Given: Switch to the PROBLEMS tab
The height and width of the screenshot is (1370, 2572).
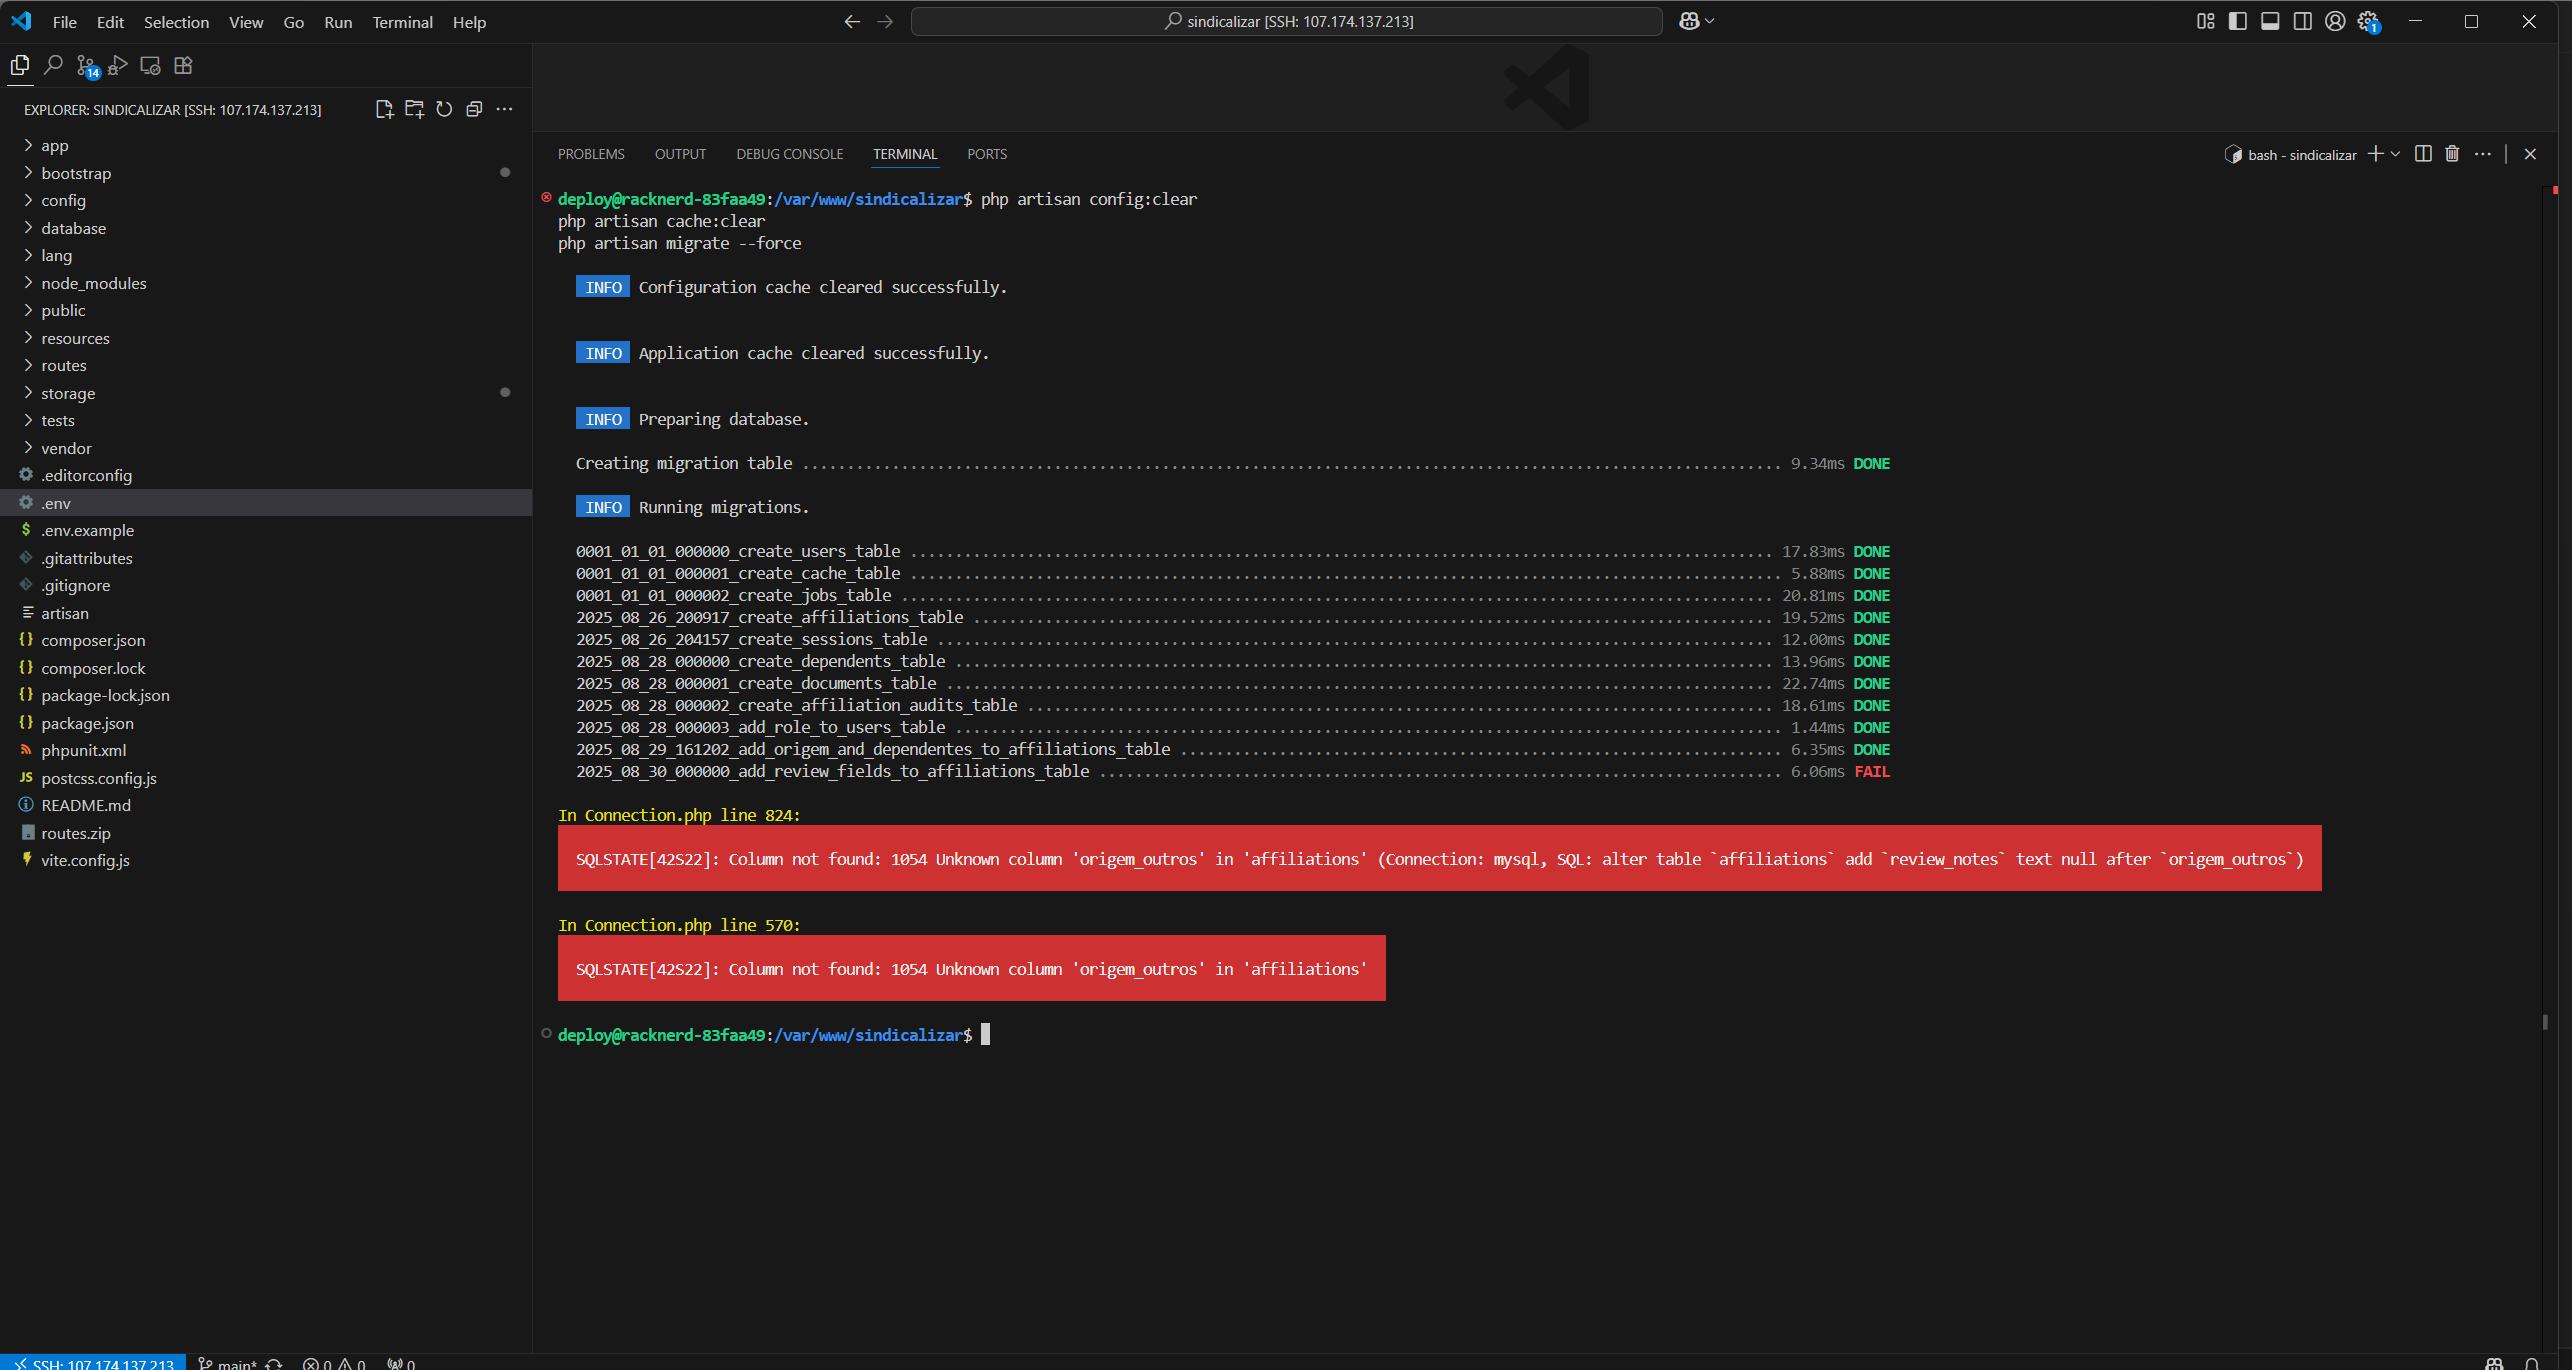Looking at the screenshot, I should 590,154.
